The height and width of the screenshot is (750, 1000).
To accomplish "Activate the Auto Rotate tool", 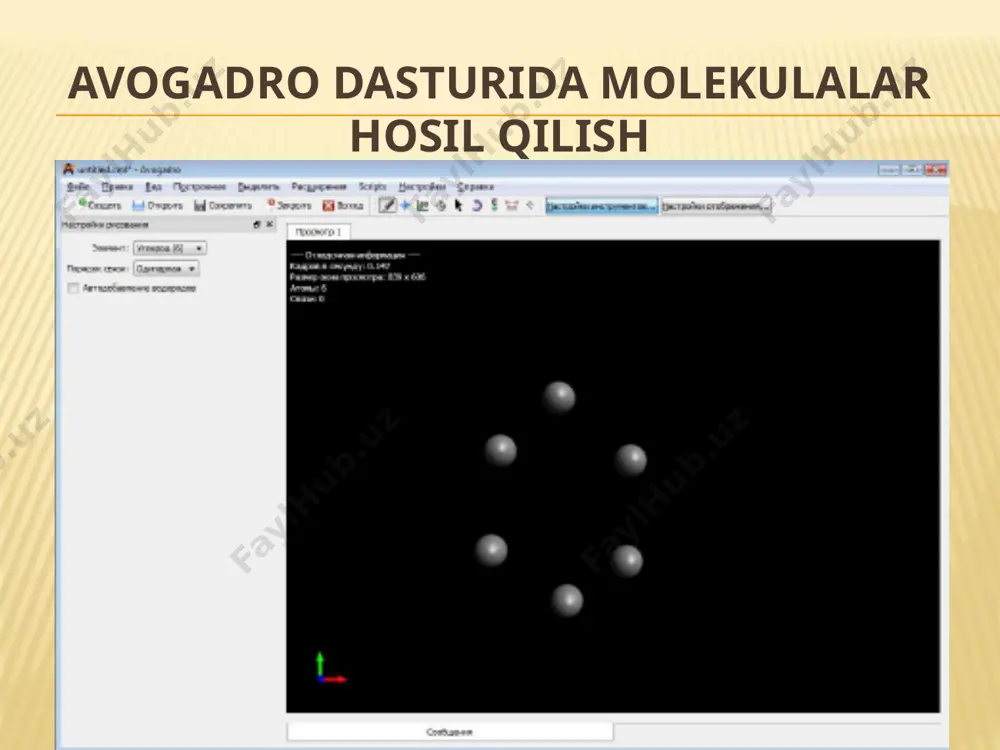I will pos(476,205).
